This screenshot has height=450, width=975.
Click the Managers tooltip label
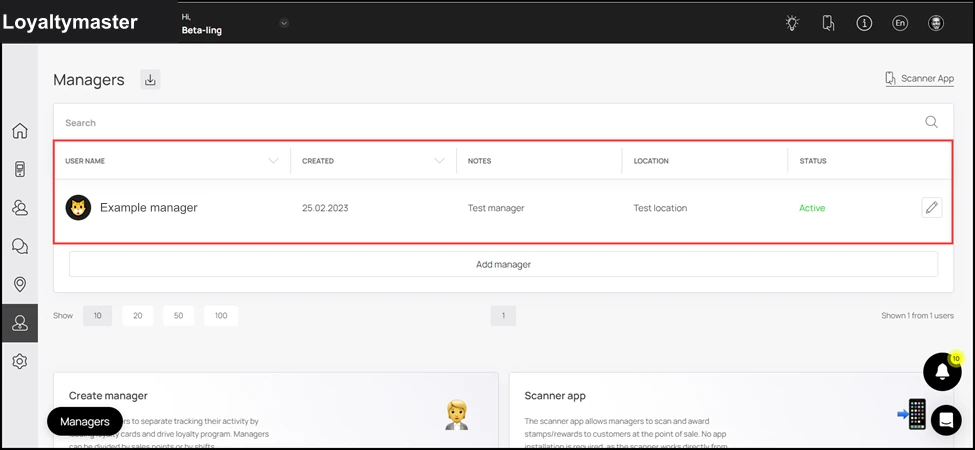[x=85, y=422]
